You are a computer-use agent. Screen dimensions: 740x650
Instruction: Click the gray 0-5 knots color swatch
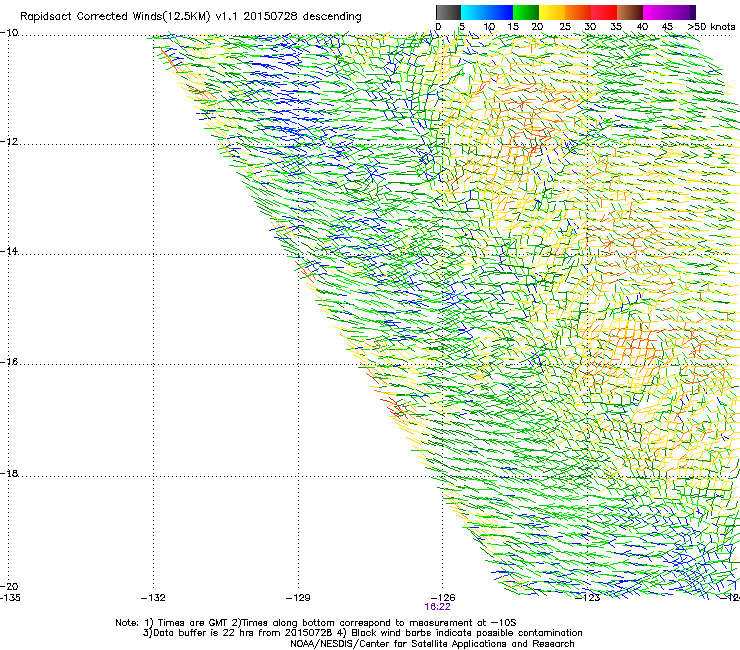tap(448, 12)
